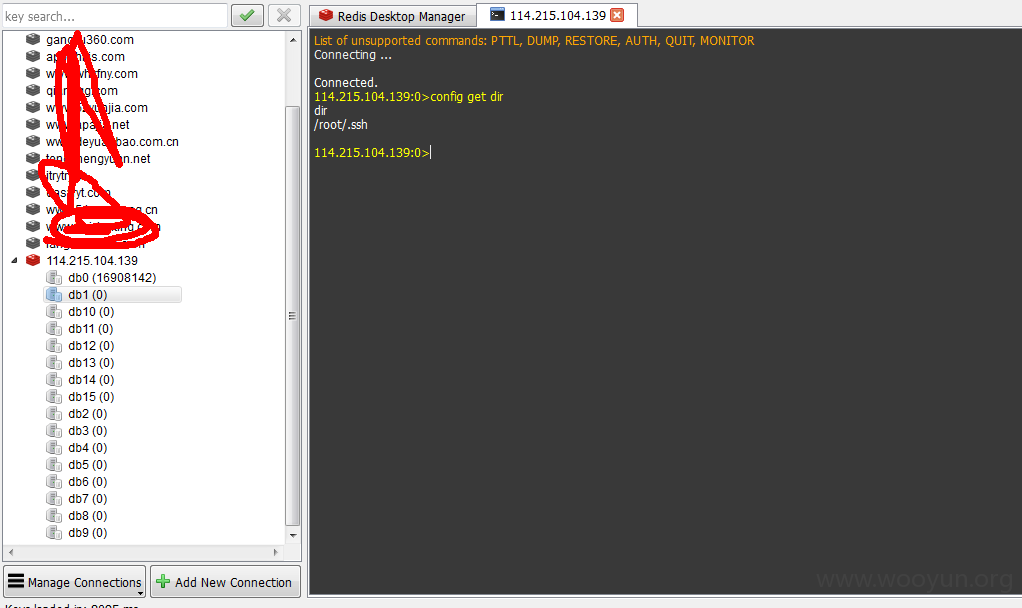Select the gray server icon at the top of the connection list

pyautogui.click(x=33, y=39)
